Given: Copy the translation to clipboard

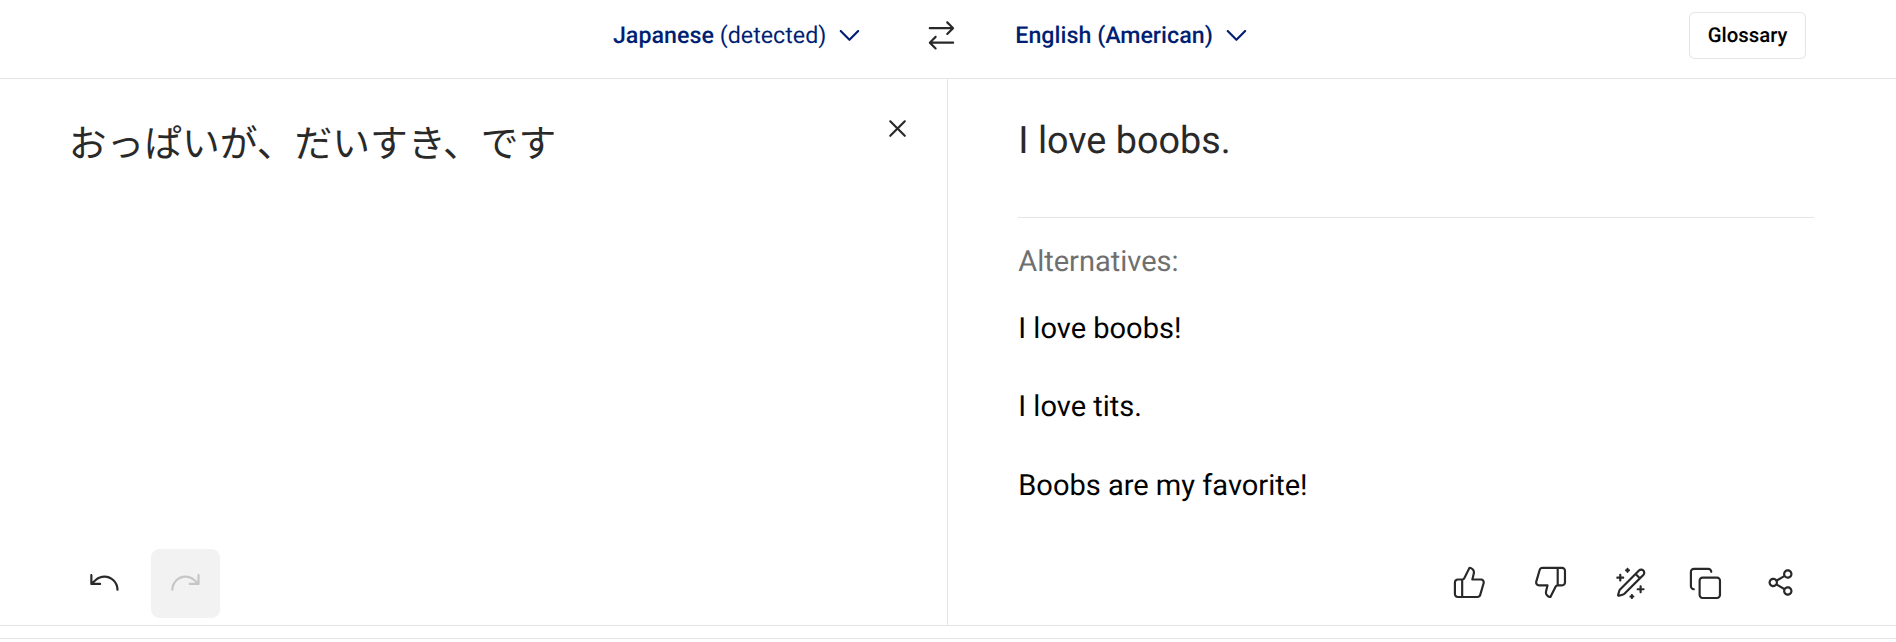Looking at the screenshot, I should click(x=1705, y=583).
